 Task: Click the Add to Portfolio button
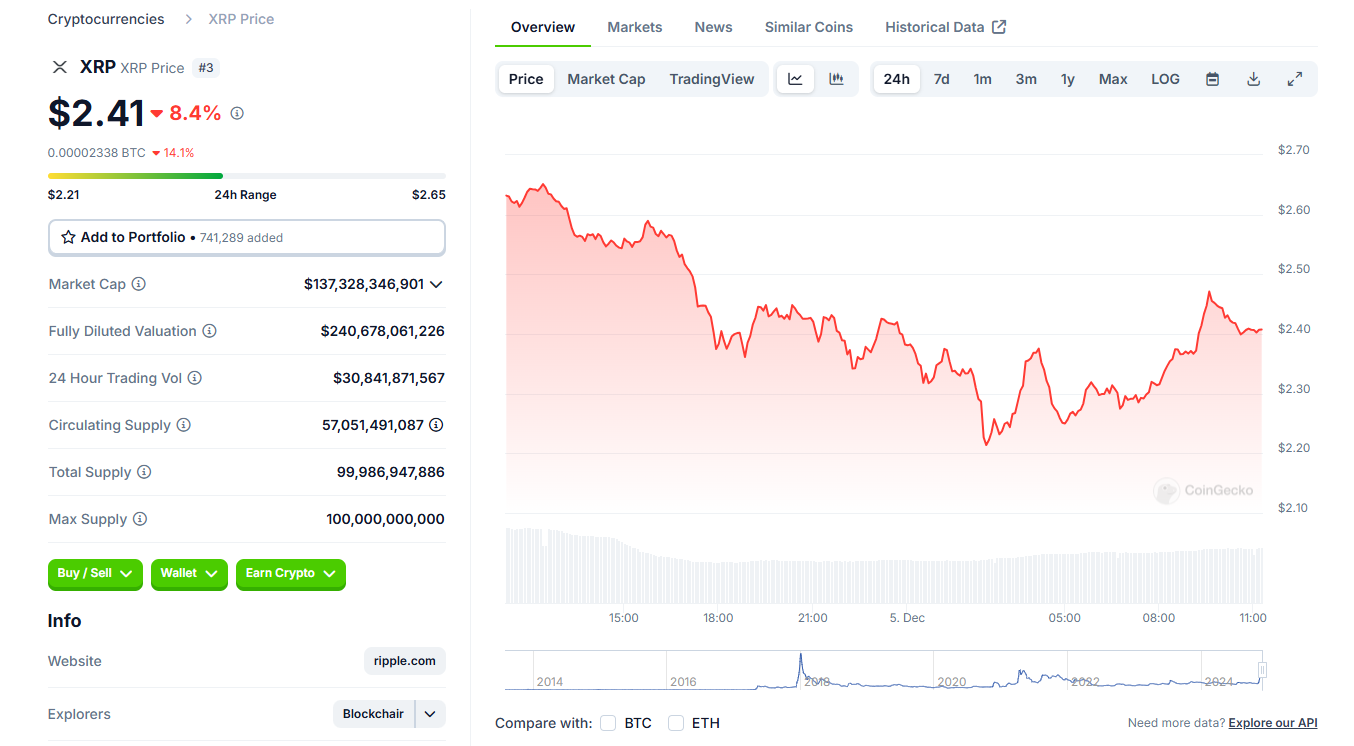[x=247, y=237]
